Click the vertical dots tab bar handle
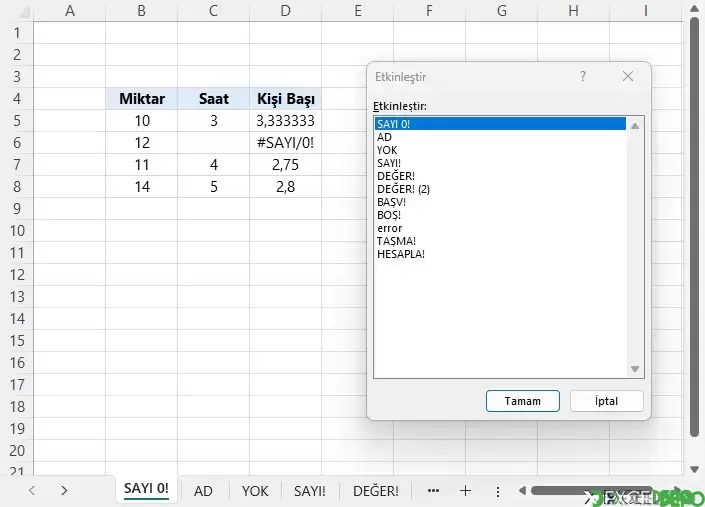 point(498,491)
